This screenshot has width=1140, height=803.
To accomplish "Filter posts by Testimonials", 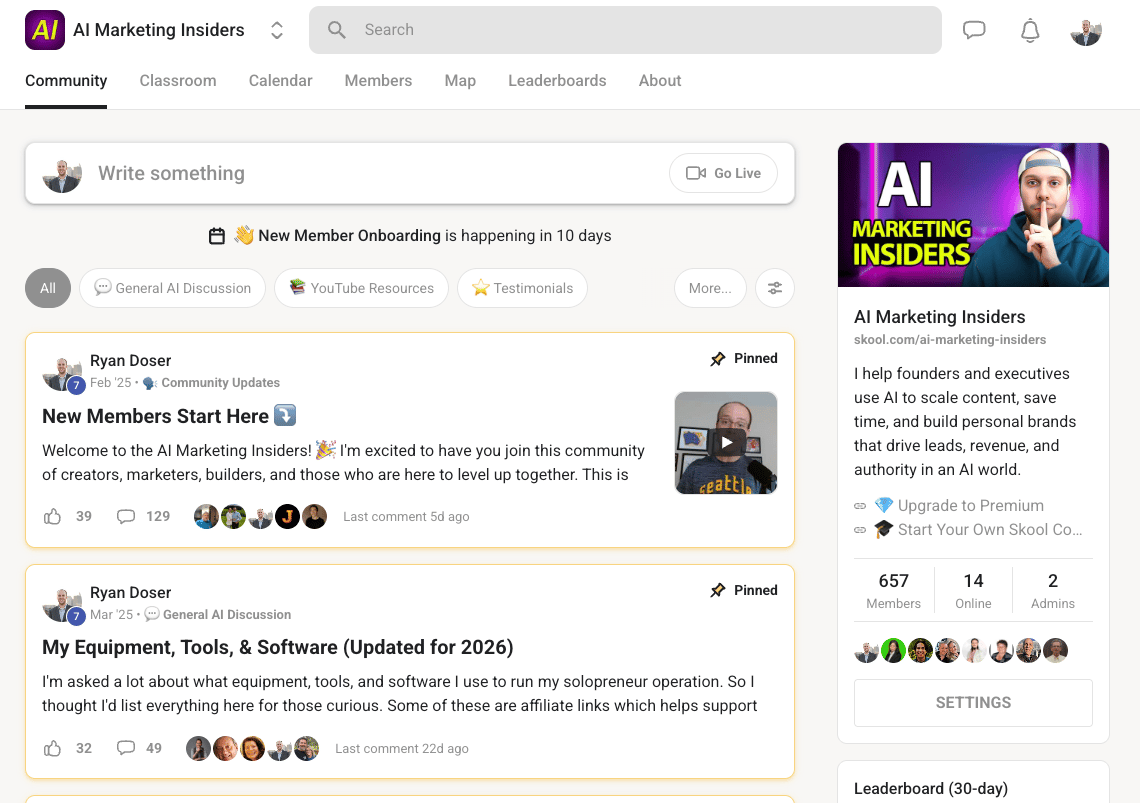I will [x=522, y=288].
